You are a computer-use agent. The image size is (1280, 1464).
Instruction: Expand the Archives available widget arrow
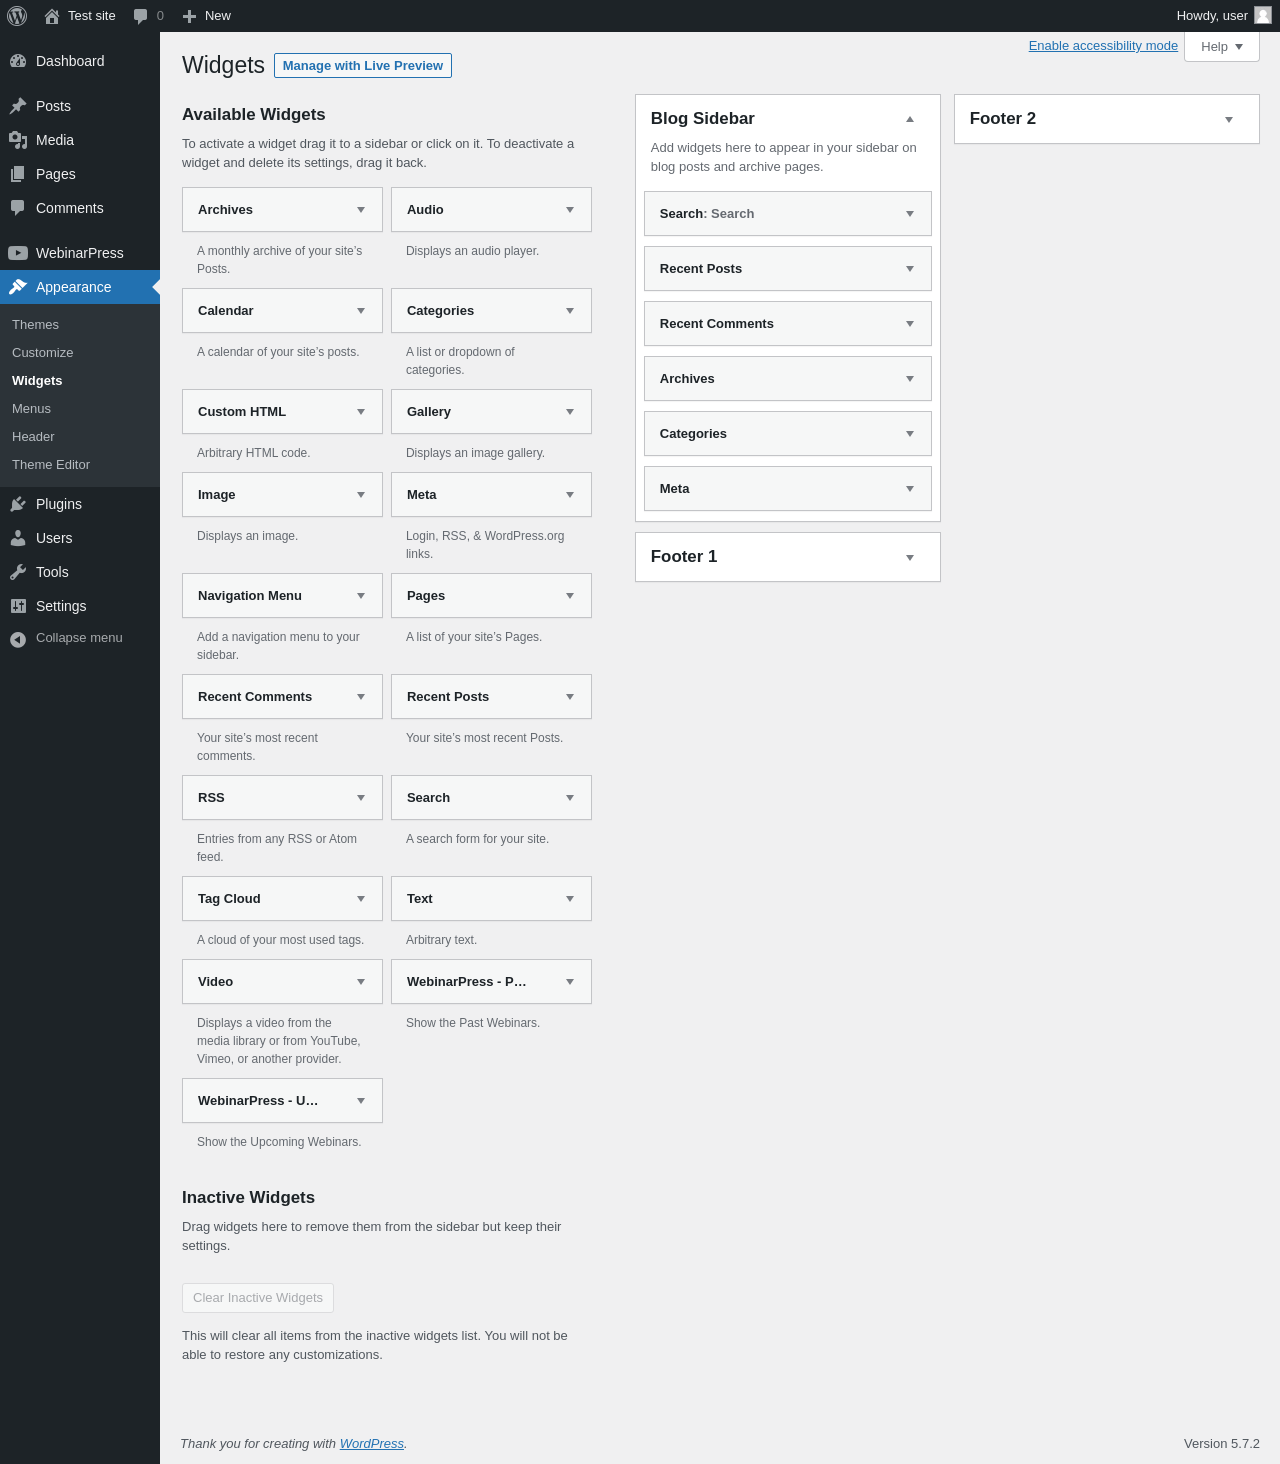tap(361, 210)
